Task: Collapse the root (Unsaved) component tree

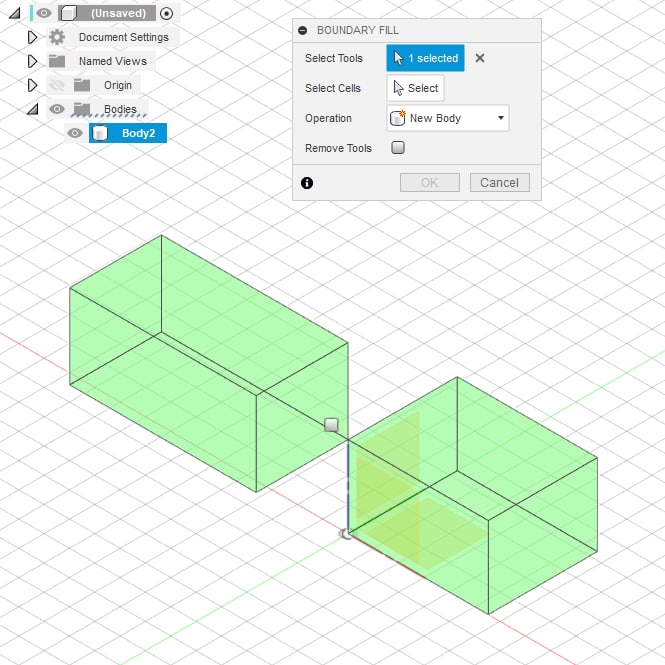Action: click(x=15, y=14)
